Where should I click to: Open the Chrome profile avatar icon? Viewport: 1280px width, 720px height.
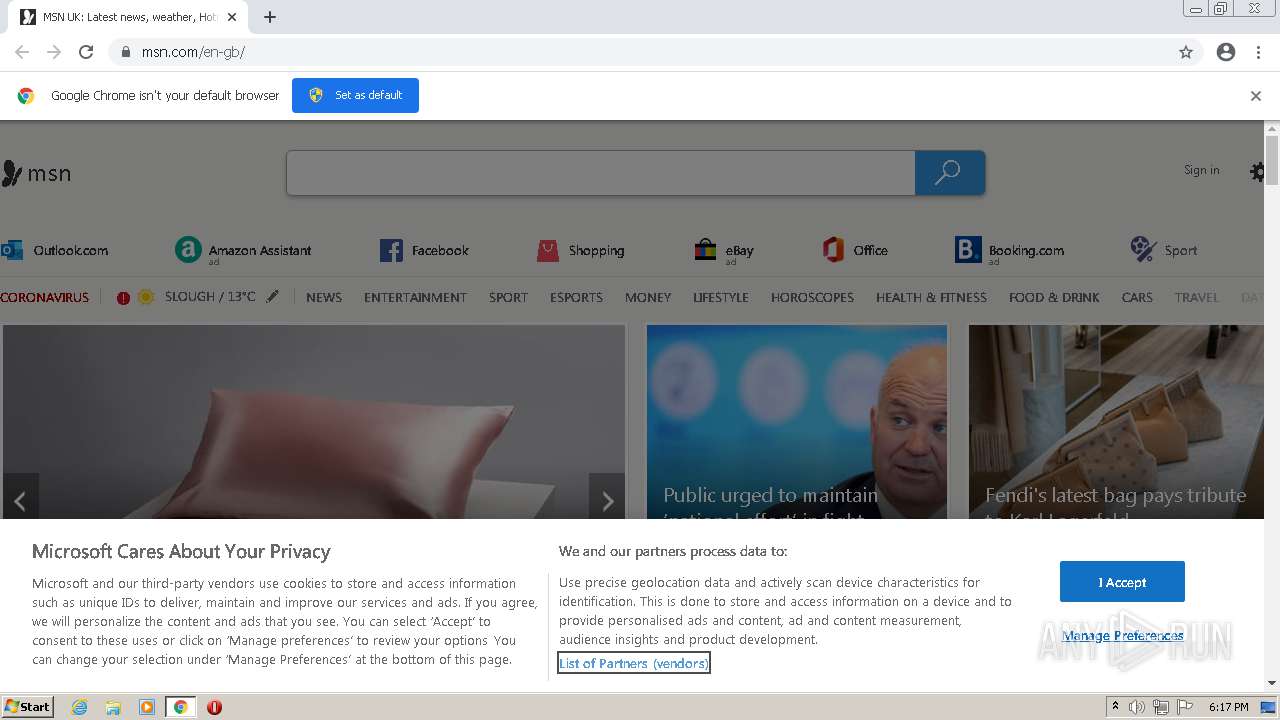tap(1226, 52)
